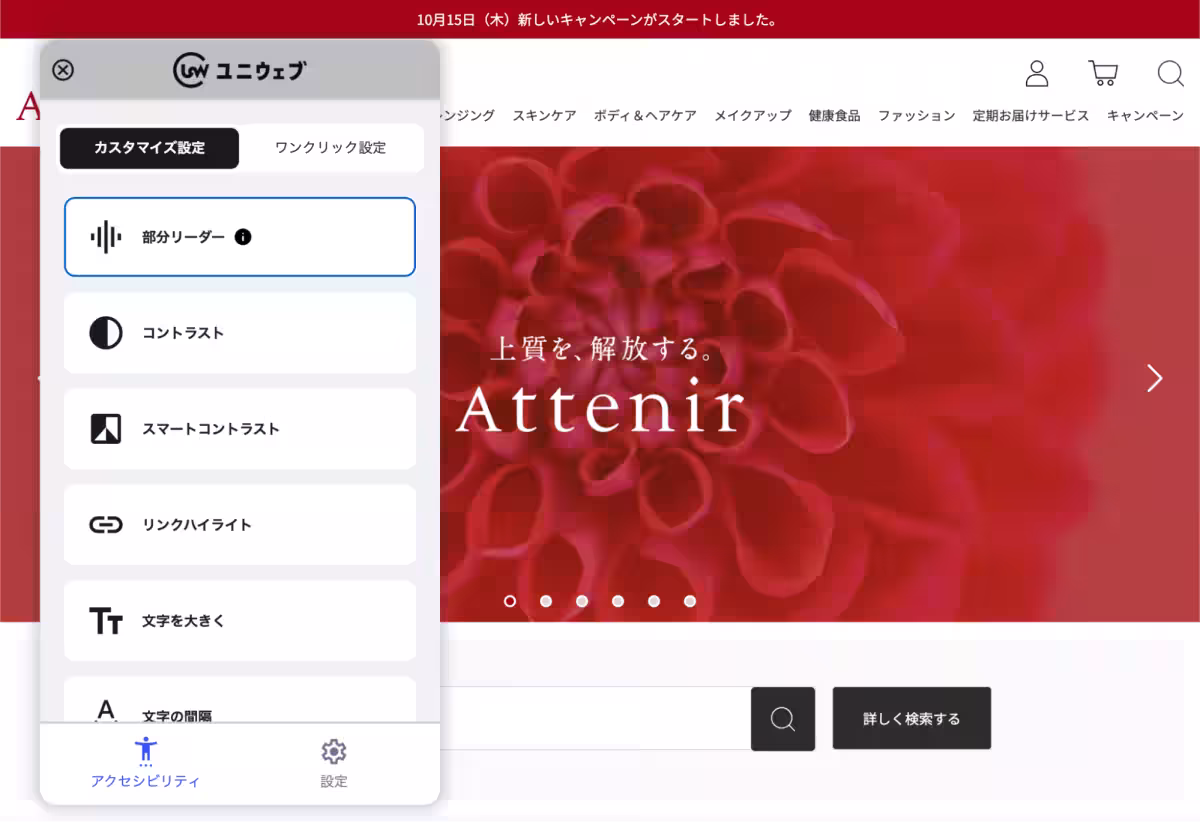Click the info icon next to 部分リーダー
This screenshot has height=822, width=1200.
tap(243, 237)
